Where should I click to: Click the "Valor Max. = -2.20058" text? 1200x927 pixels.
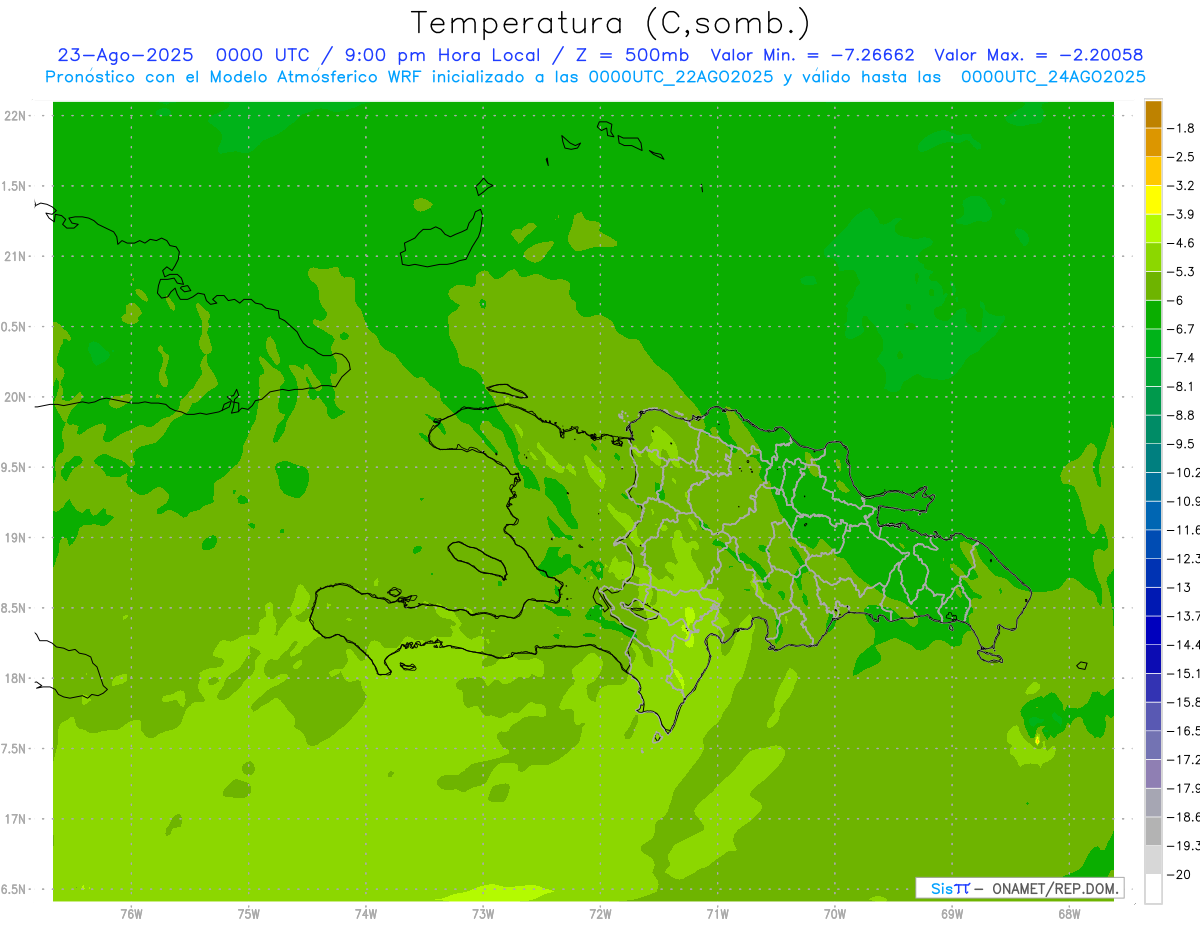point(1038,55)
